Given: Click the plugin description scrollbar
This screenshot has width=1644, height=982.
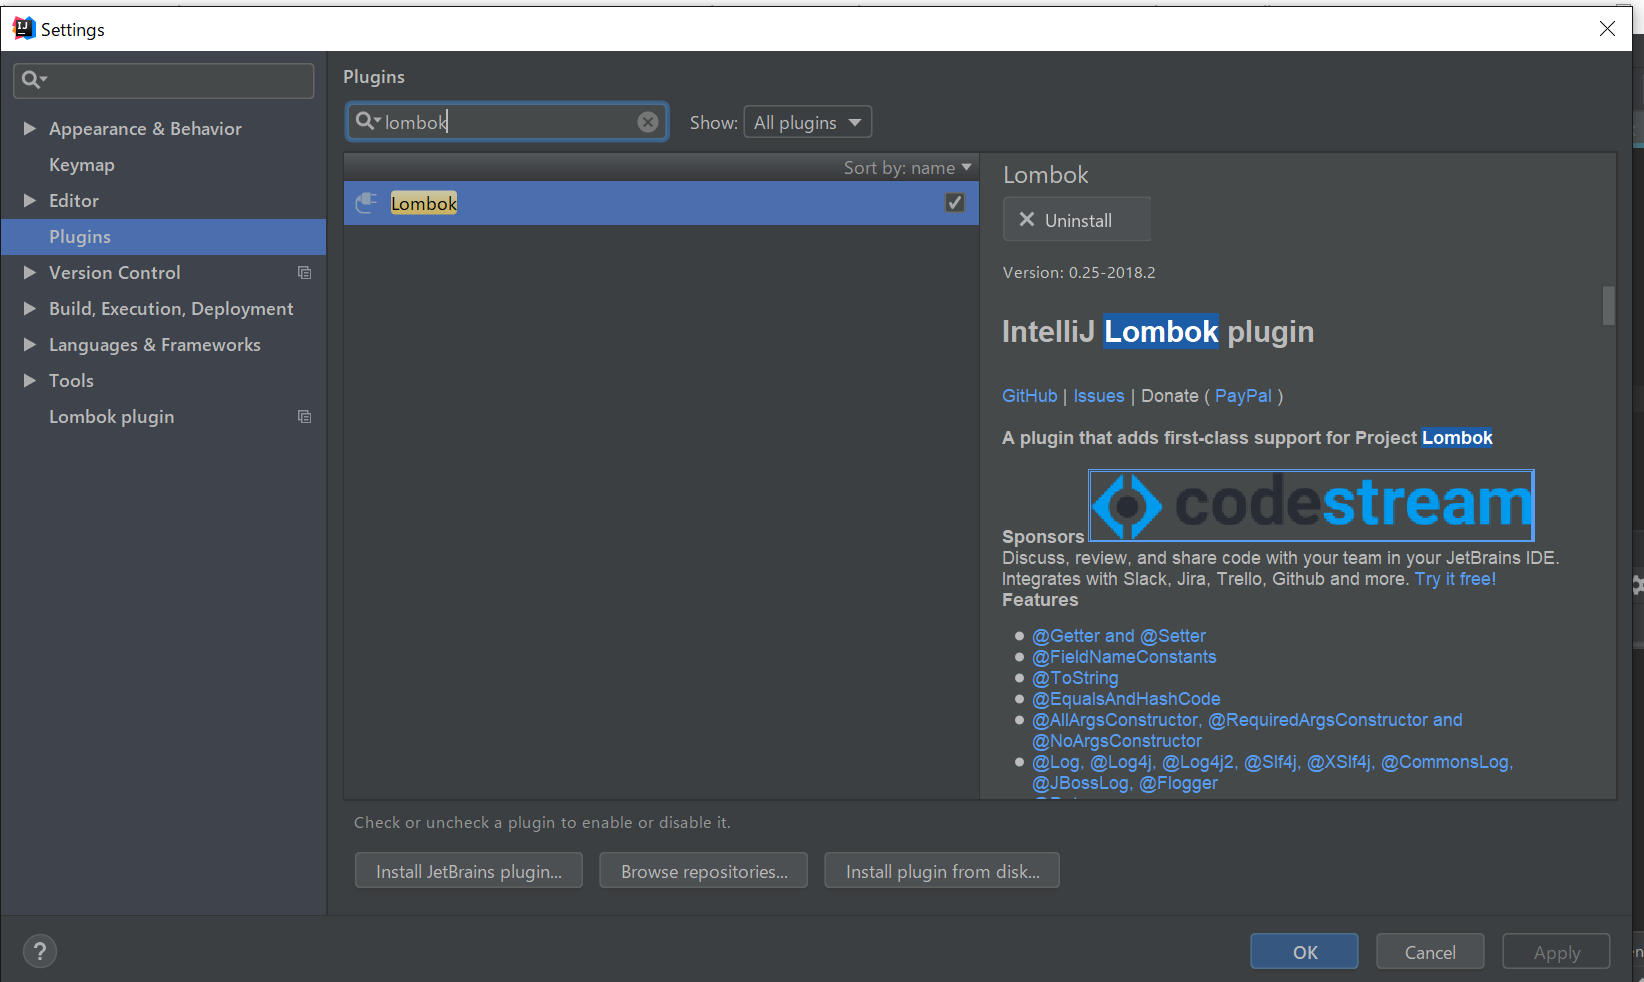Looking at the screenshot, I should point(1608,306).
